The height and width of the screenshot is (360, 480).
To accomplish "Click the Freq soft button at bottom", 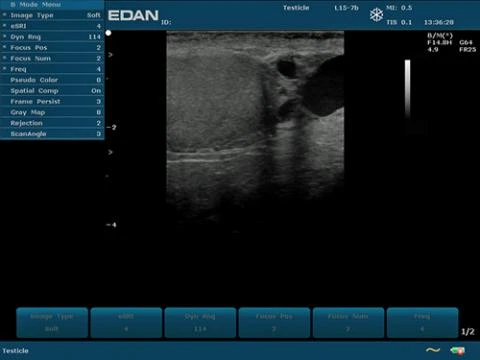I will 422,323.
